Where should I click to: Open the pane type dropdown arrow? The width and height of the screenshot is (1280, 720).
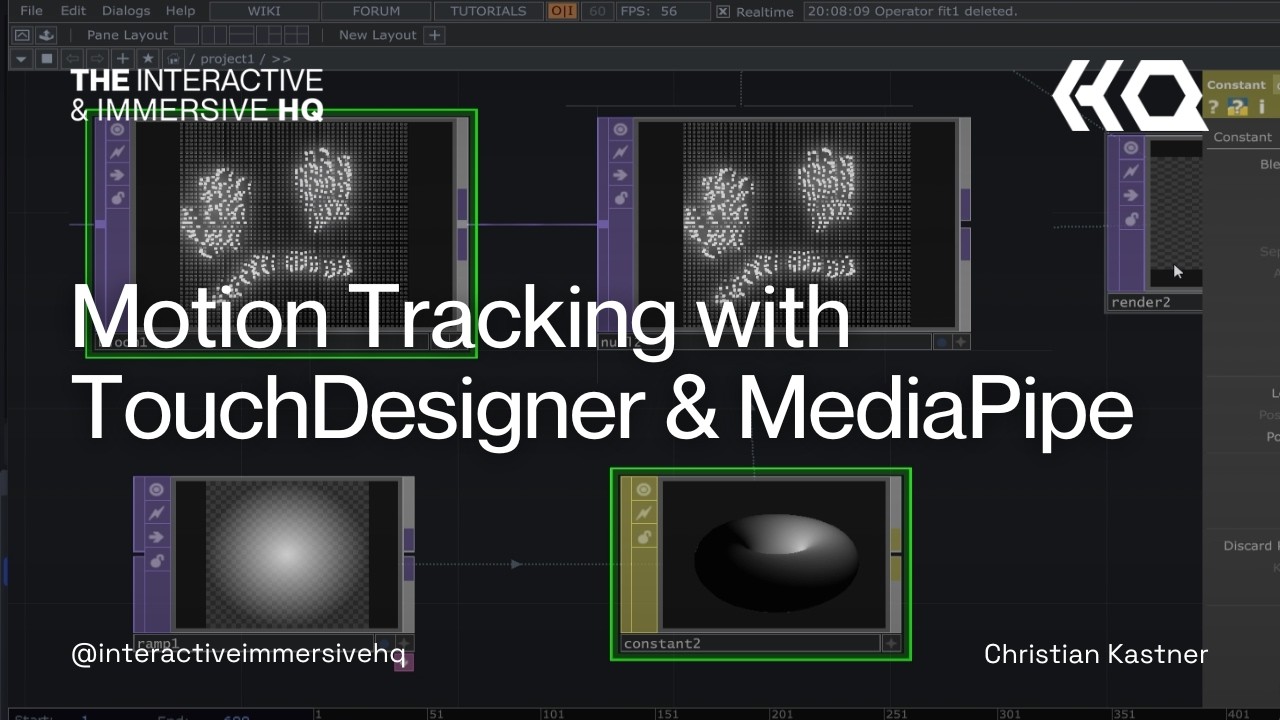tap(21, 59)
